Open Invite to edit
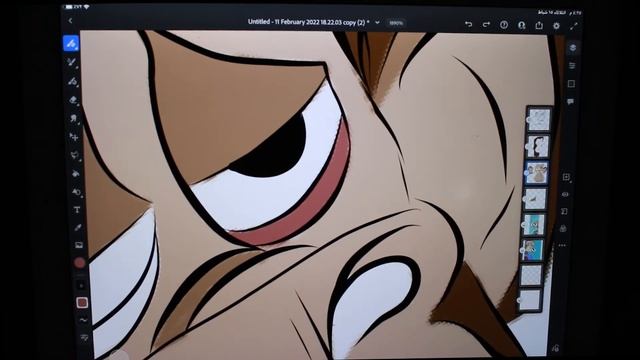 522,25
